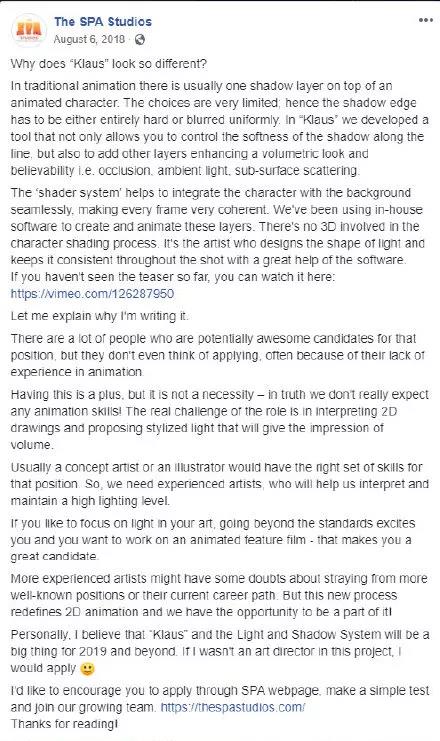
Task: Open The SPA Studios profile picture
Action: (29, 30)
